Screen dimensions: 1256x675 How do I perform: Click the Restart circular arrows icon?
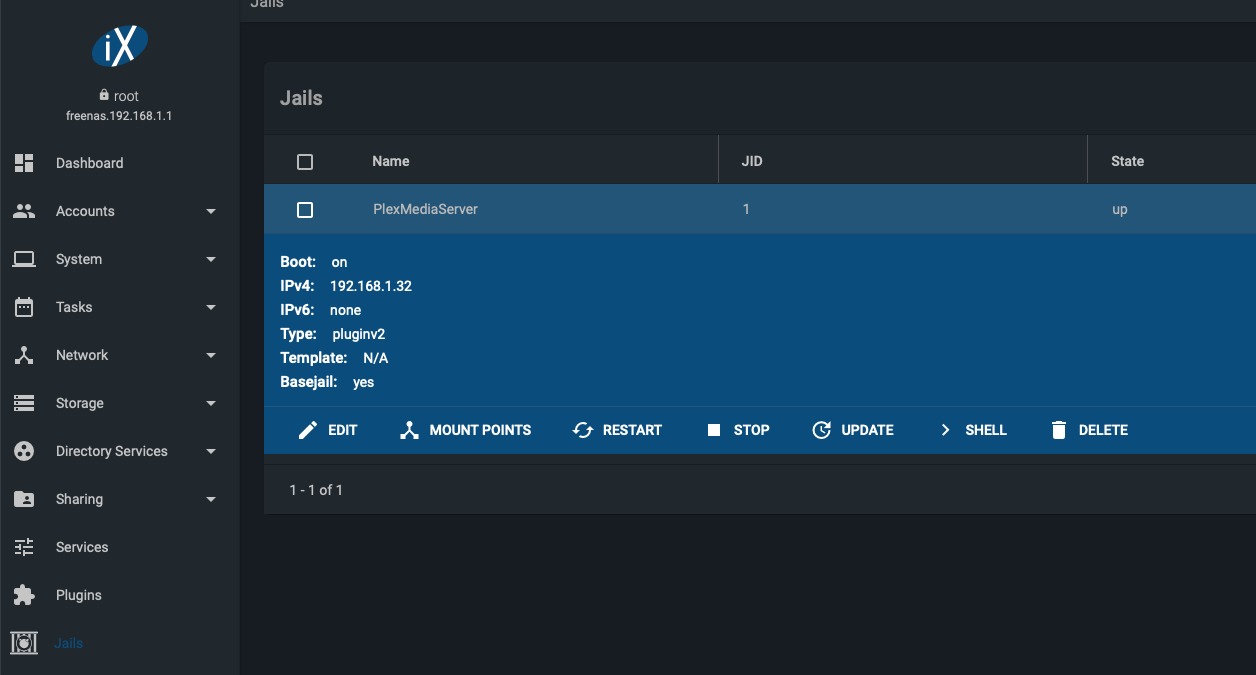click(x=583, y=430)
